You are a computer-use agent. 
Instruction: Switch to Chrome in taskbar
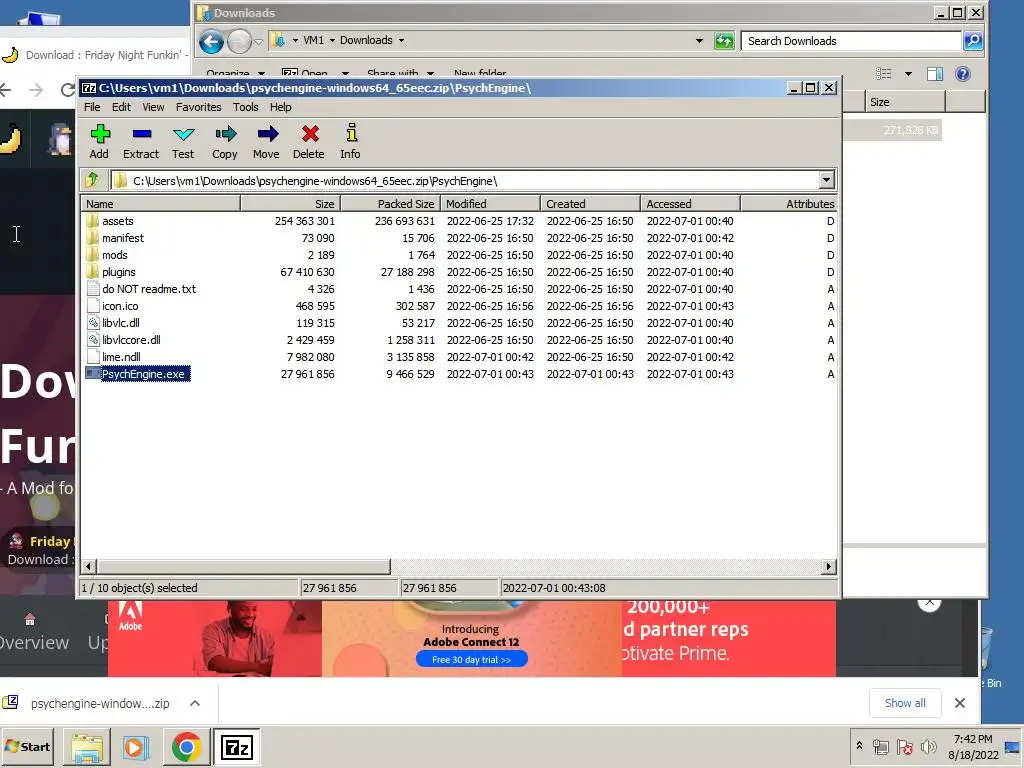(186, 747)
